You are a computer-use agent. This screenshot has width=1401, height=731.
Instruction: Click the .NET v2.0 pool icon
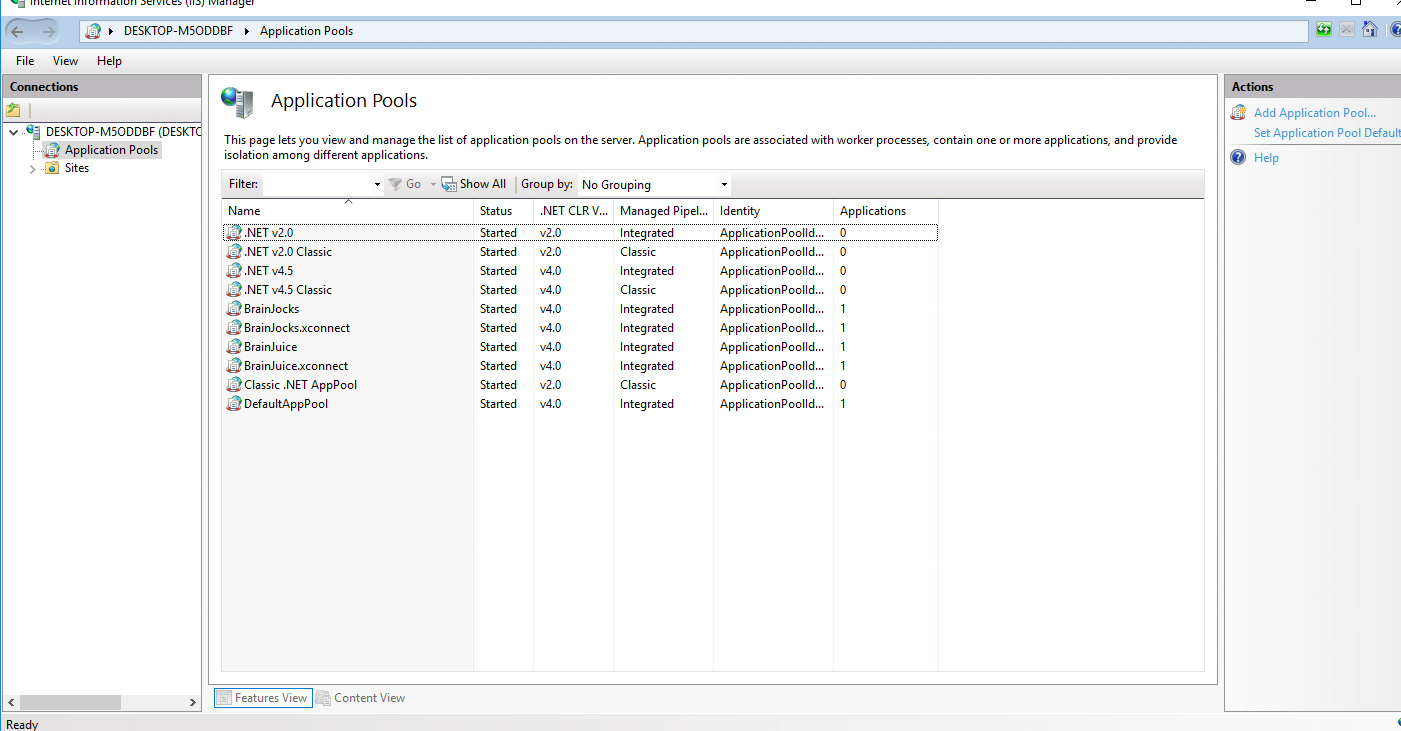pos(235,232)
